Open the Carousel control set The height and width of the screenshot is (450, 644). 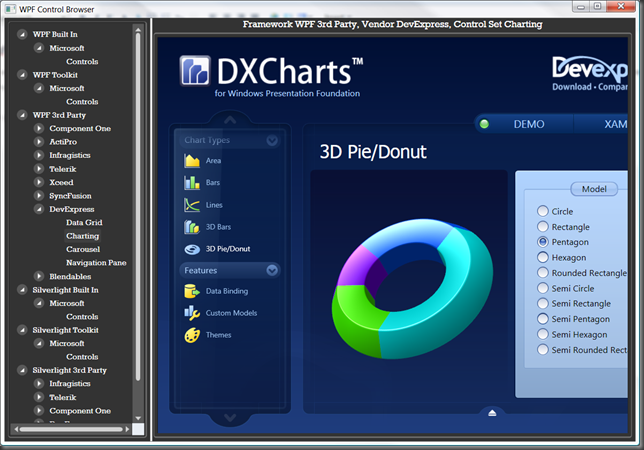pyautogui.click(x=83, y=249)
